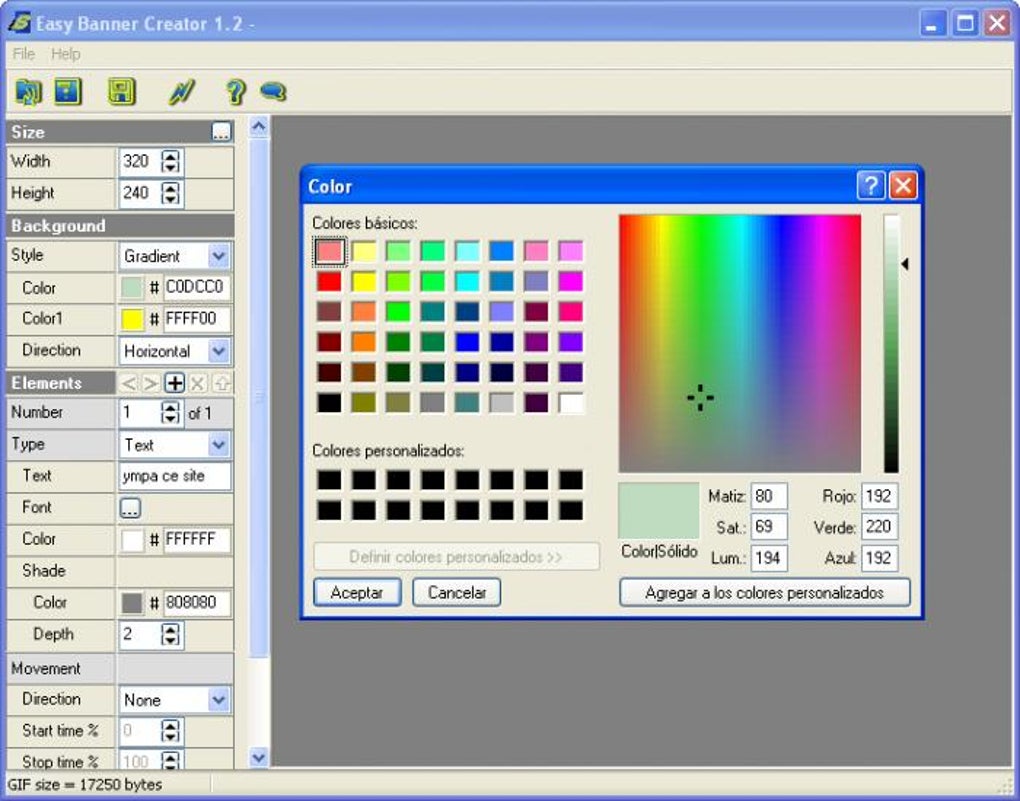Click the Cancelar button
Viewport: 1020px width, 801px height.
(457, 593)
